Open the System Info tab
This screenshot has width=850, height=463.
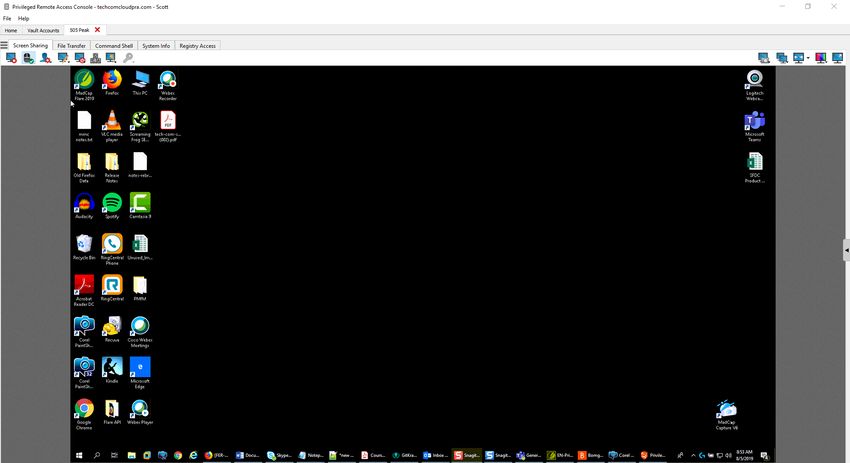(156, 46)
